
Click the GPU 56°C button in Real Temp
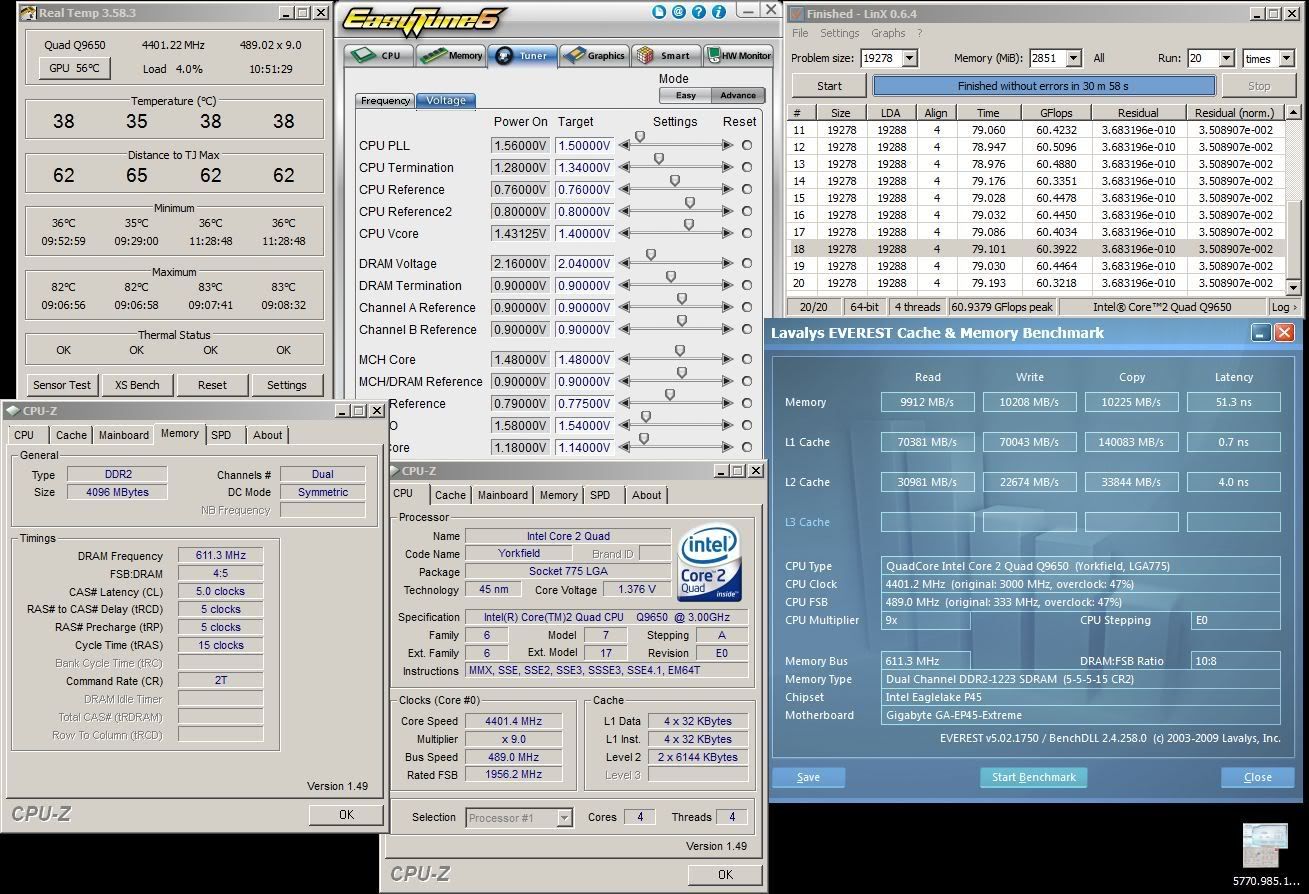pos(74,68)
